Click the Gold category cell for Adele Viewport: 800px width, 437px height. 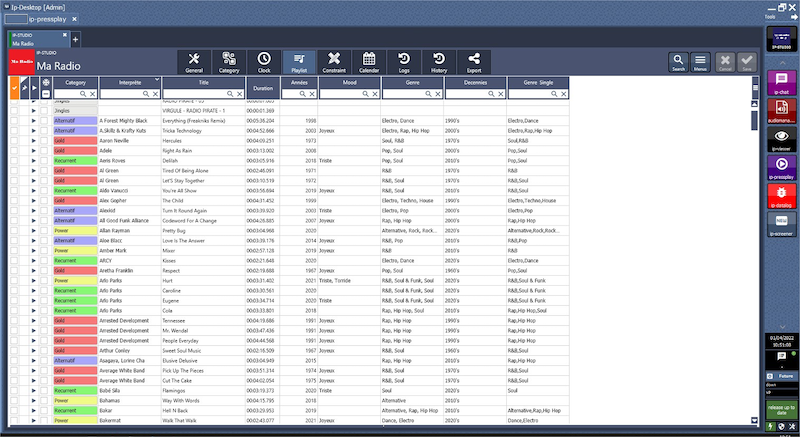tap(76, 150)
